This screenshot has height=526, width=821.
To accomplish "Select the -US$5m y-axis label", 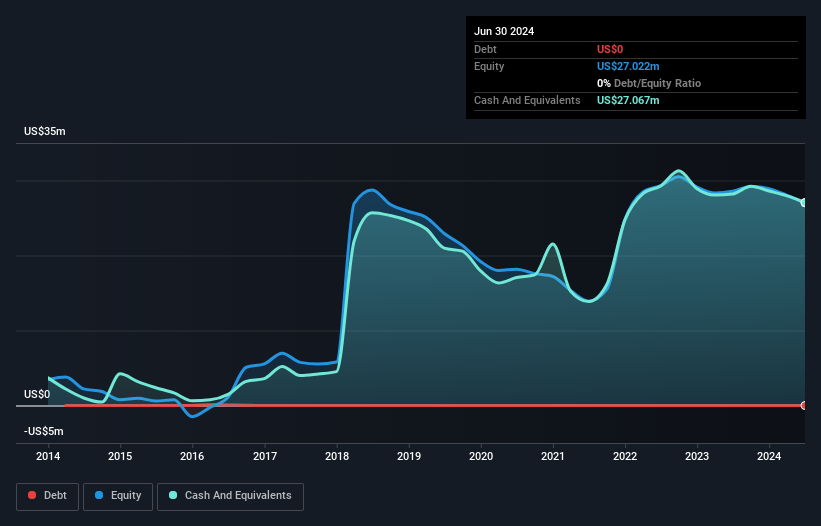I will tap(43, 431).
